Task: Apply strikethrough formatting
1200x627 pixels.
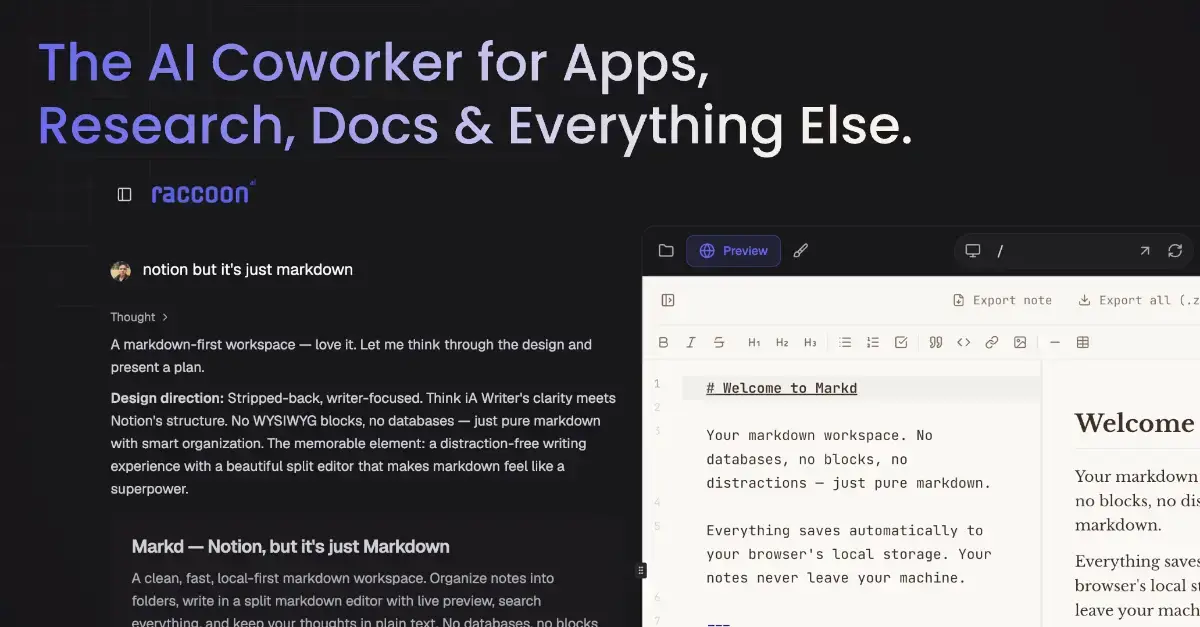Action: [x=719, y=342]
